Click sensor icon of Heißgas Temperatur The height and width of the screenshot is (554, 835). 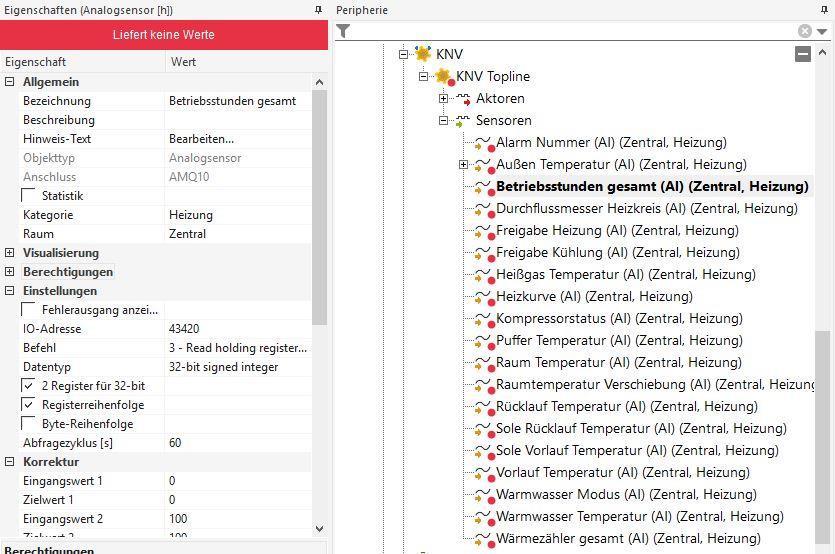click(484, 275)
